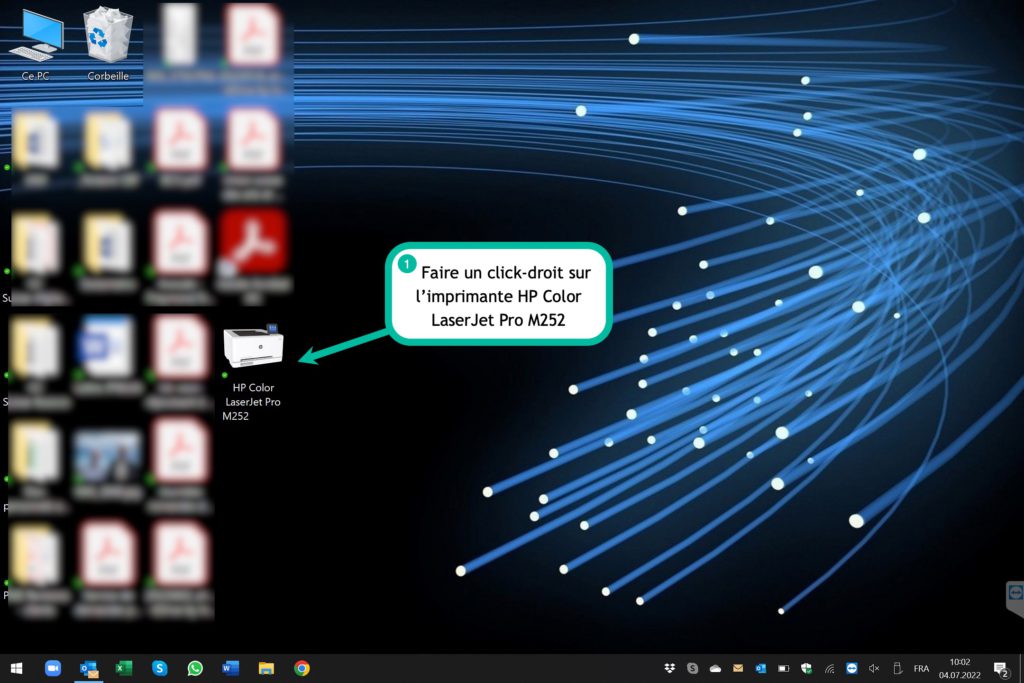1024x683 pixels.
Task: Open the Wi-Fi network flyout
Action: tap(829, 668)
